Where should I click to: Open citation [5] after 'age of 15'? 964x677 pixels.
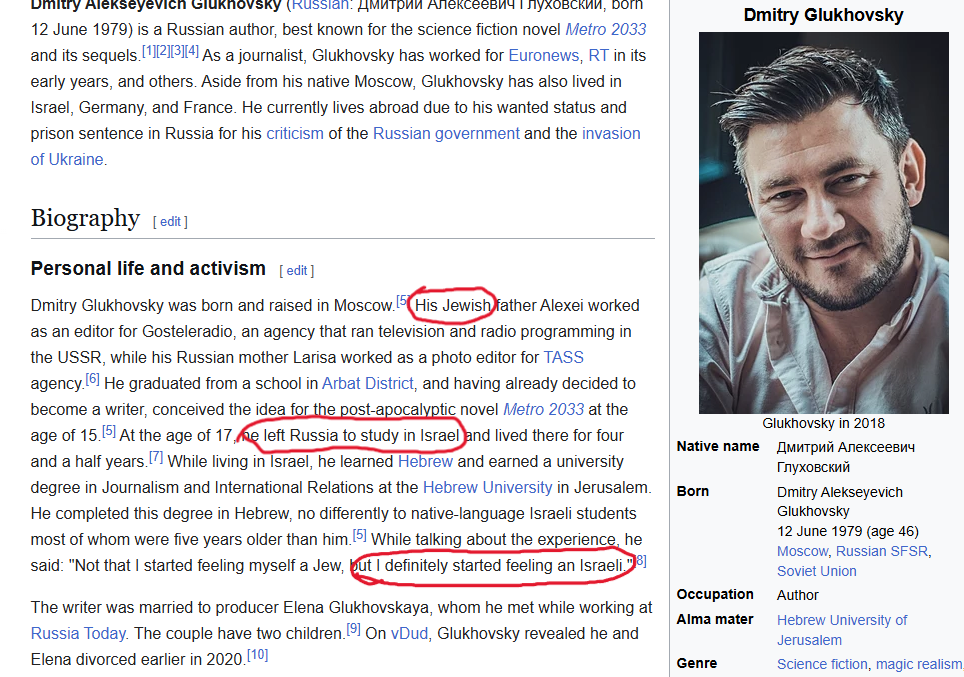[x=108, y=430]
